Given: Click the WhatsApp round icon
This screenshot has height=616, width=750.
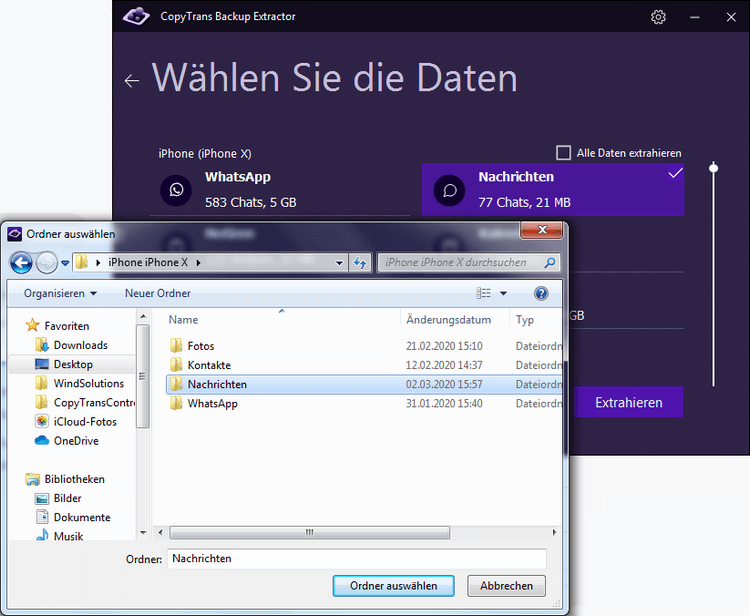Looking at the screenshot, I should pyautogui.click(x=176, y=190).
